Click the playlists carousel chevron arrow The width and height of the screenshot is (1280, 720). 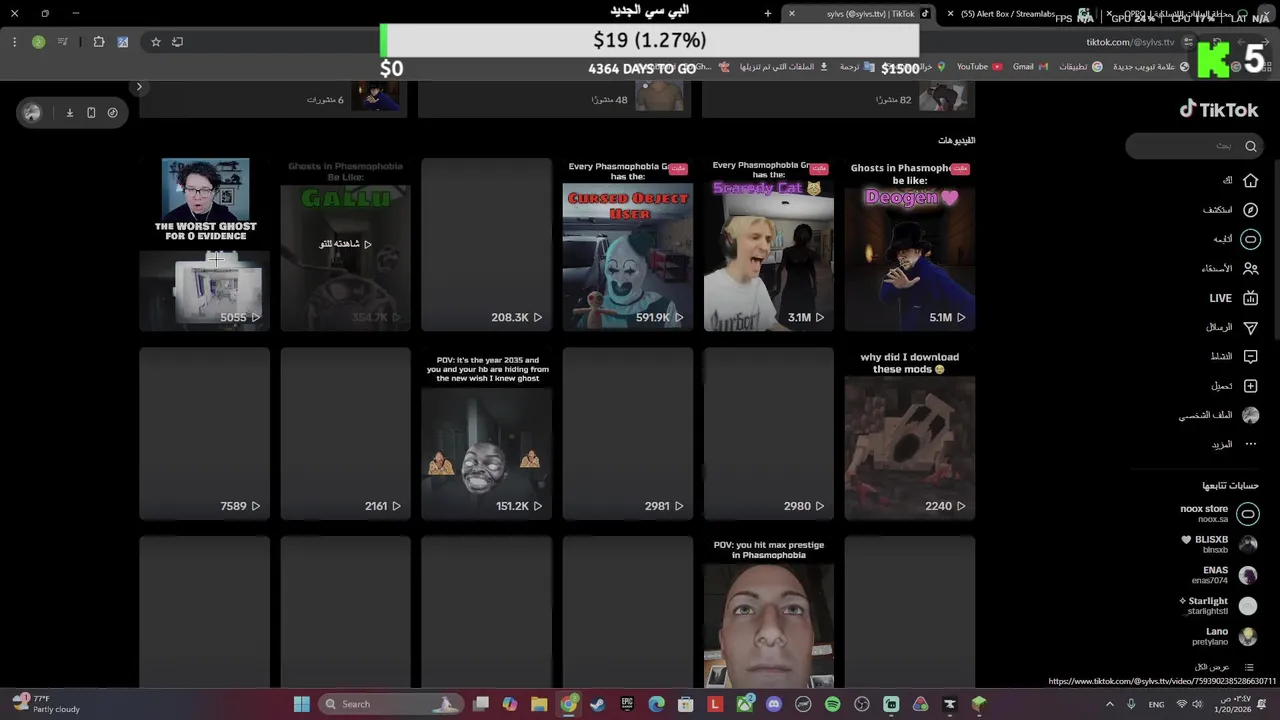[139, 87]
